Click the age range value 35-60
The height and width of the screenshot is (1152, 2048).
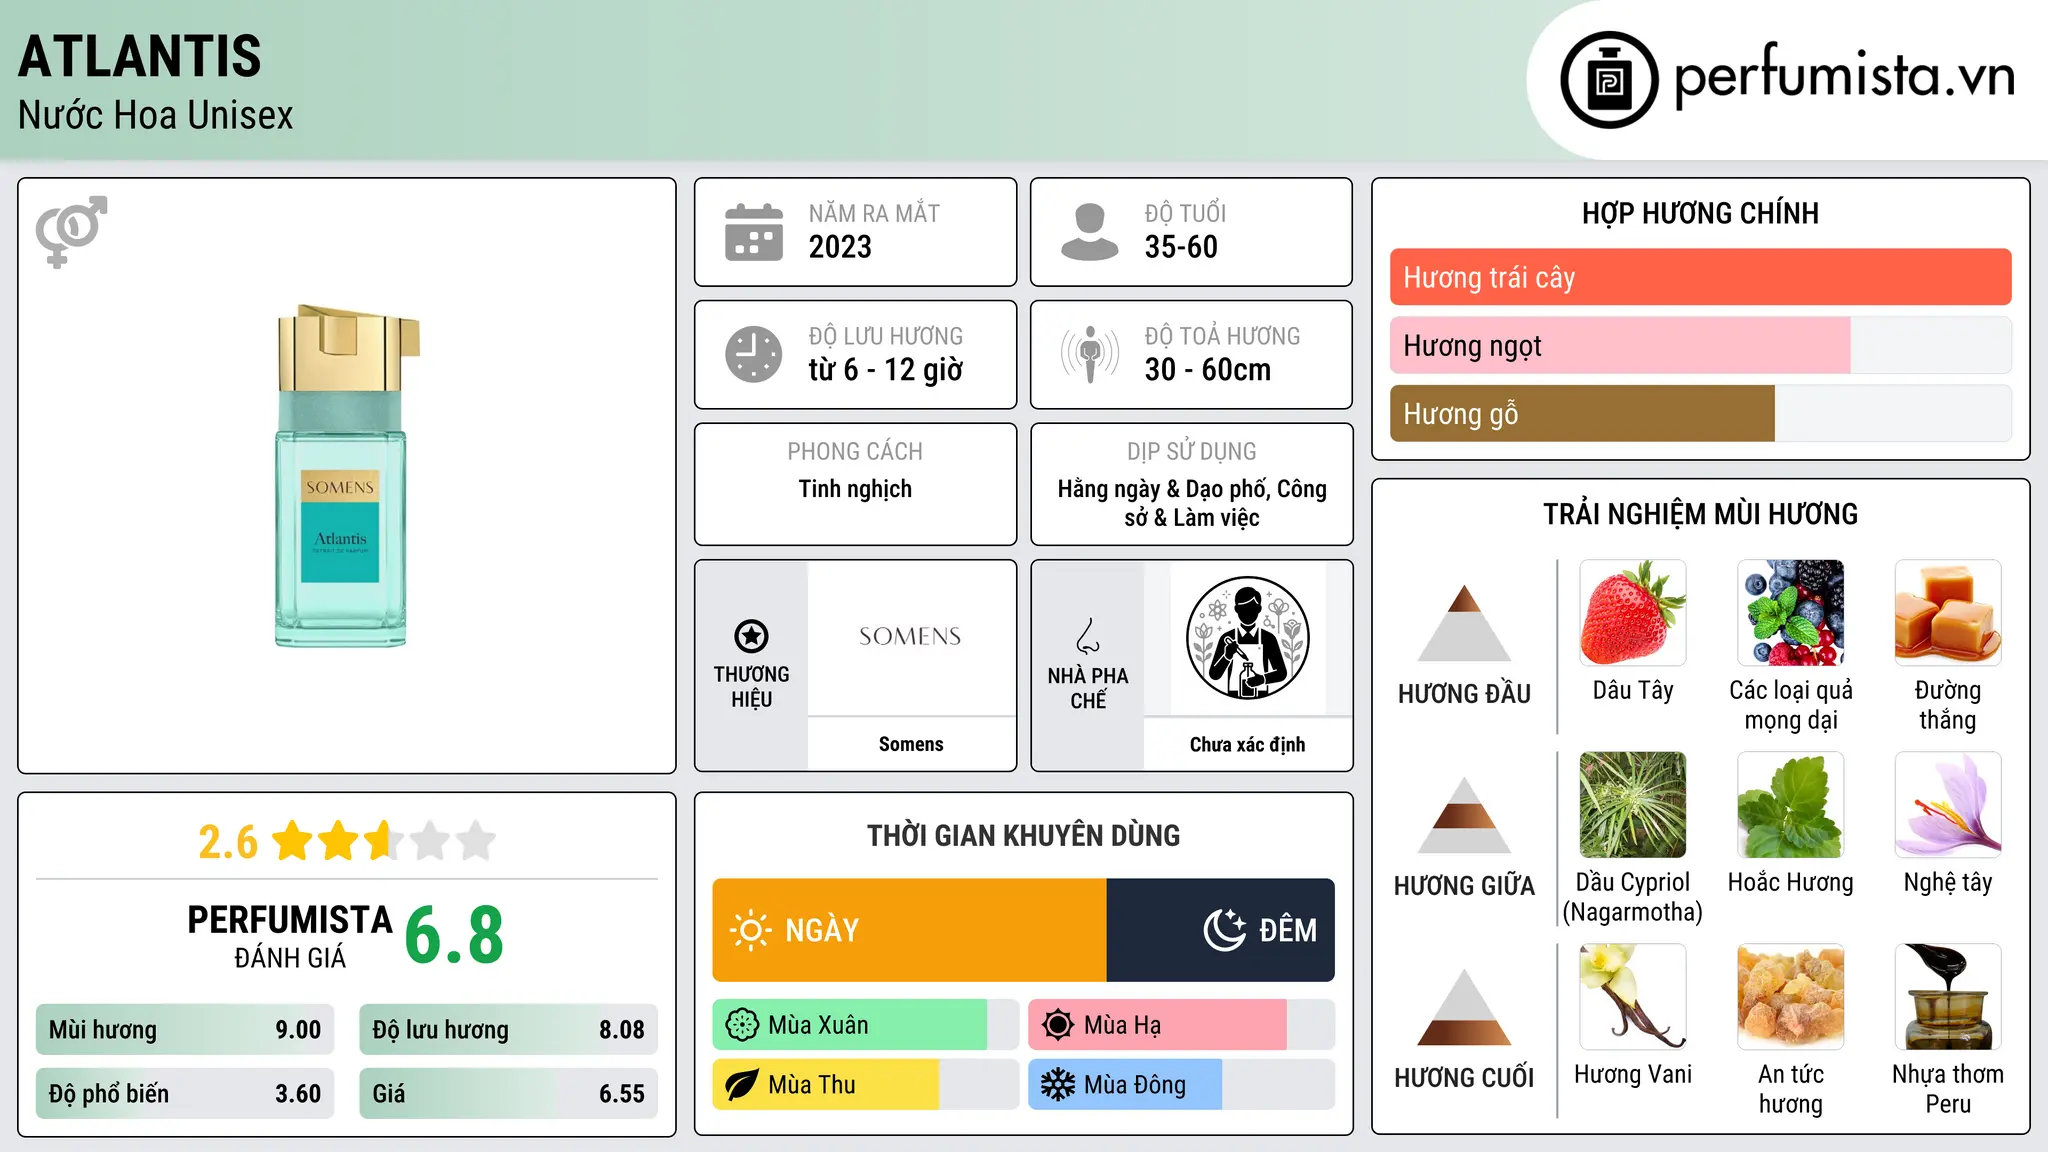[x=1181, y=247]
